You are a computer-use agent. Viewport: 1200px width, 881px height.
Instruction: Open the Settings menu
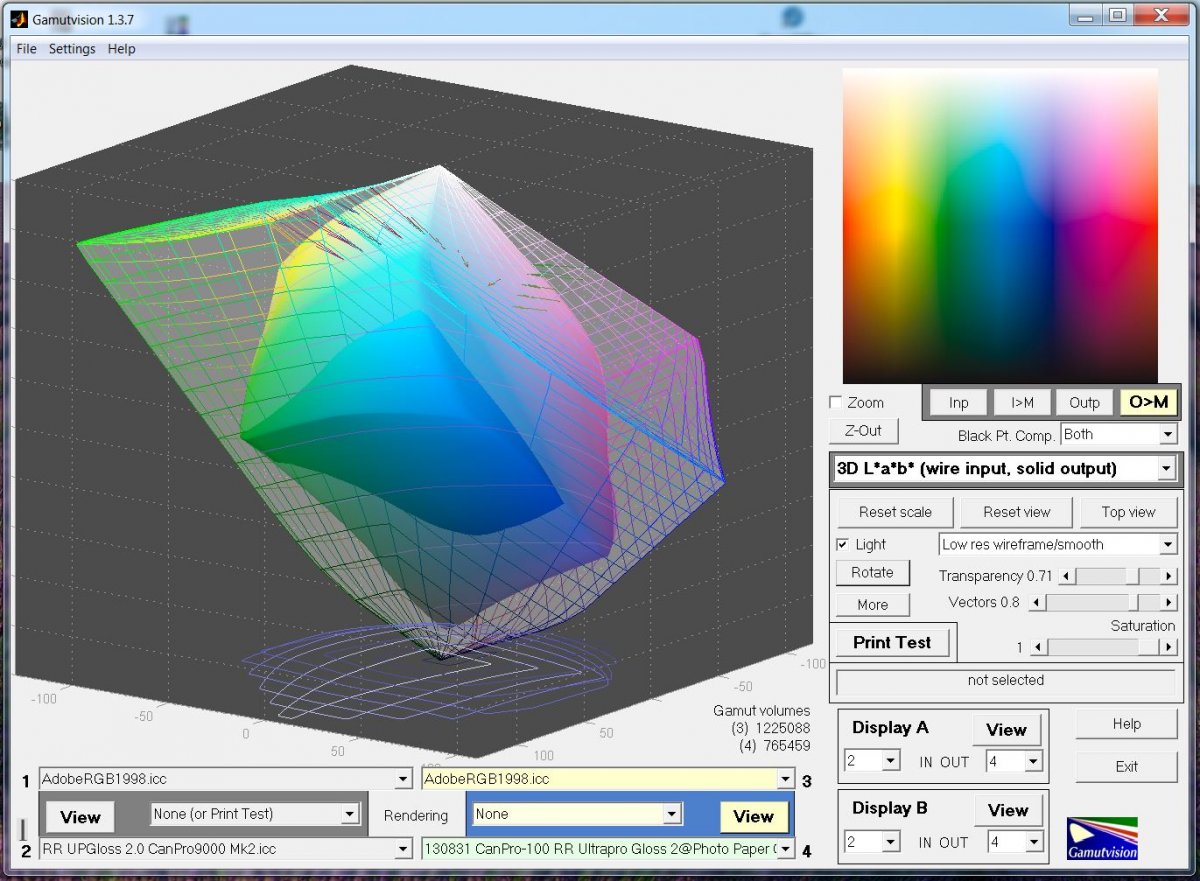pyautogui.click(x=72, y=49)
